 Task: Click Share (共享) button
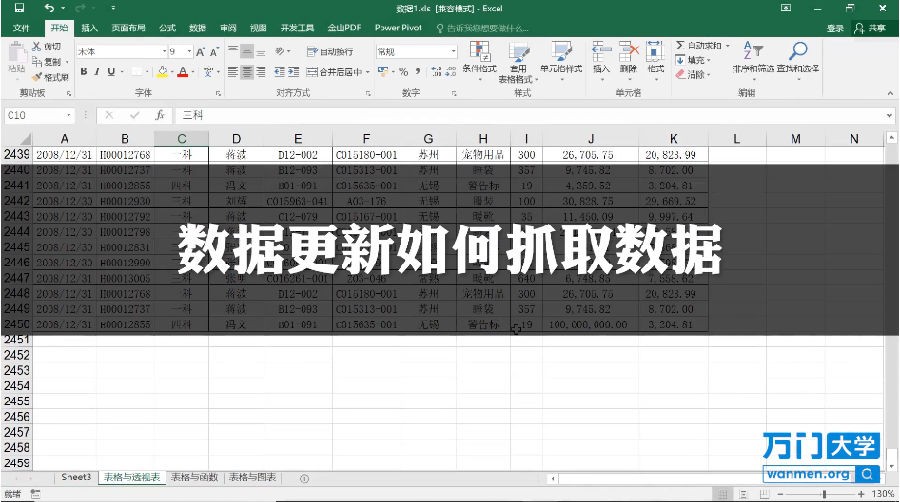[870, 28]
